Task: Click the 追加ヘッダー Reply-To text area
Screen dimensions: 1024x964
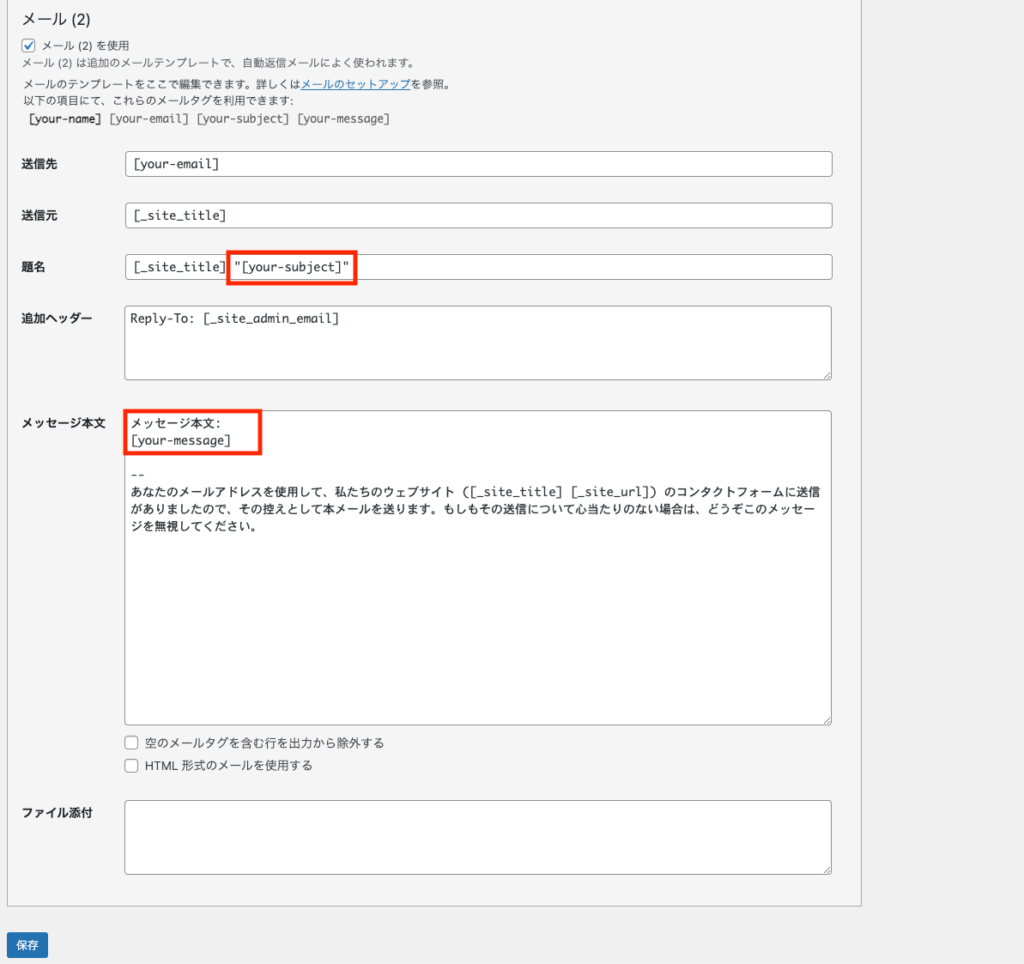Action: point(478,343)
